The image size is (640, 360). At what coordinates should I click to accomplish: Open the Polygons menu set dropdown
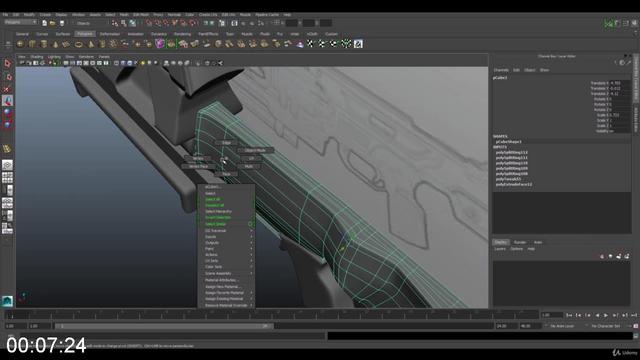point(20,22)
